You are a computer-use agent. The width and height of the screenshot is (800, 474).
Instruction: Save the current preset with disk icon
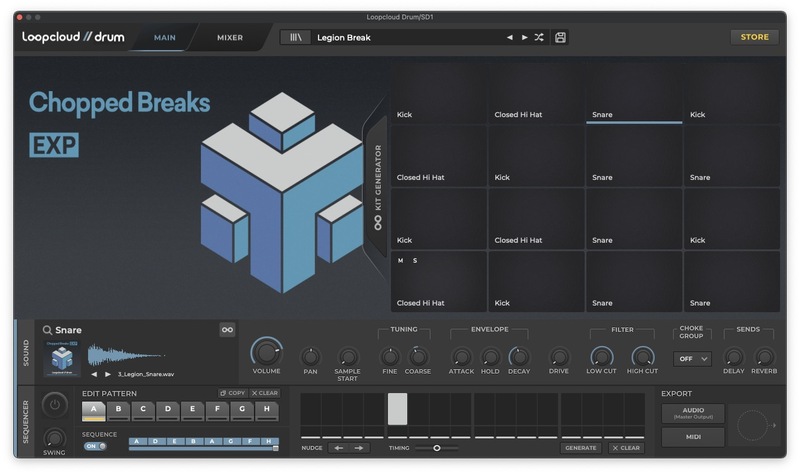point(560,37)
